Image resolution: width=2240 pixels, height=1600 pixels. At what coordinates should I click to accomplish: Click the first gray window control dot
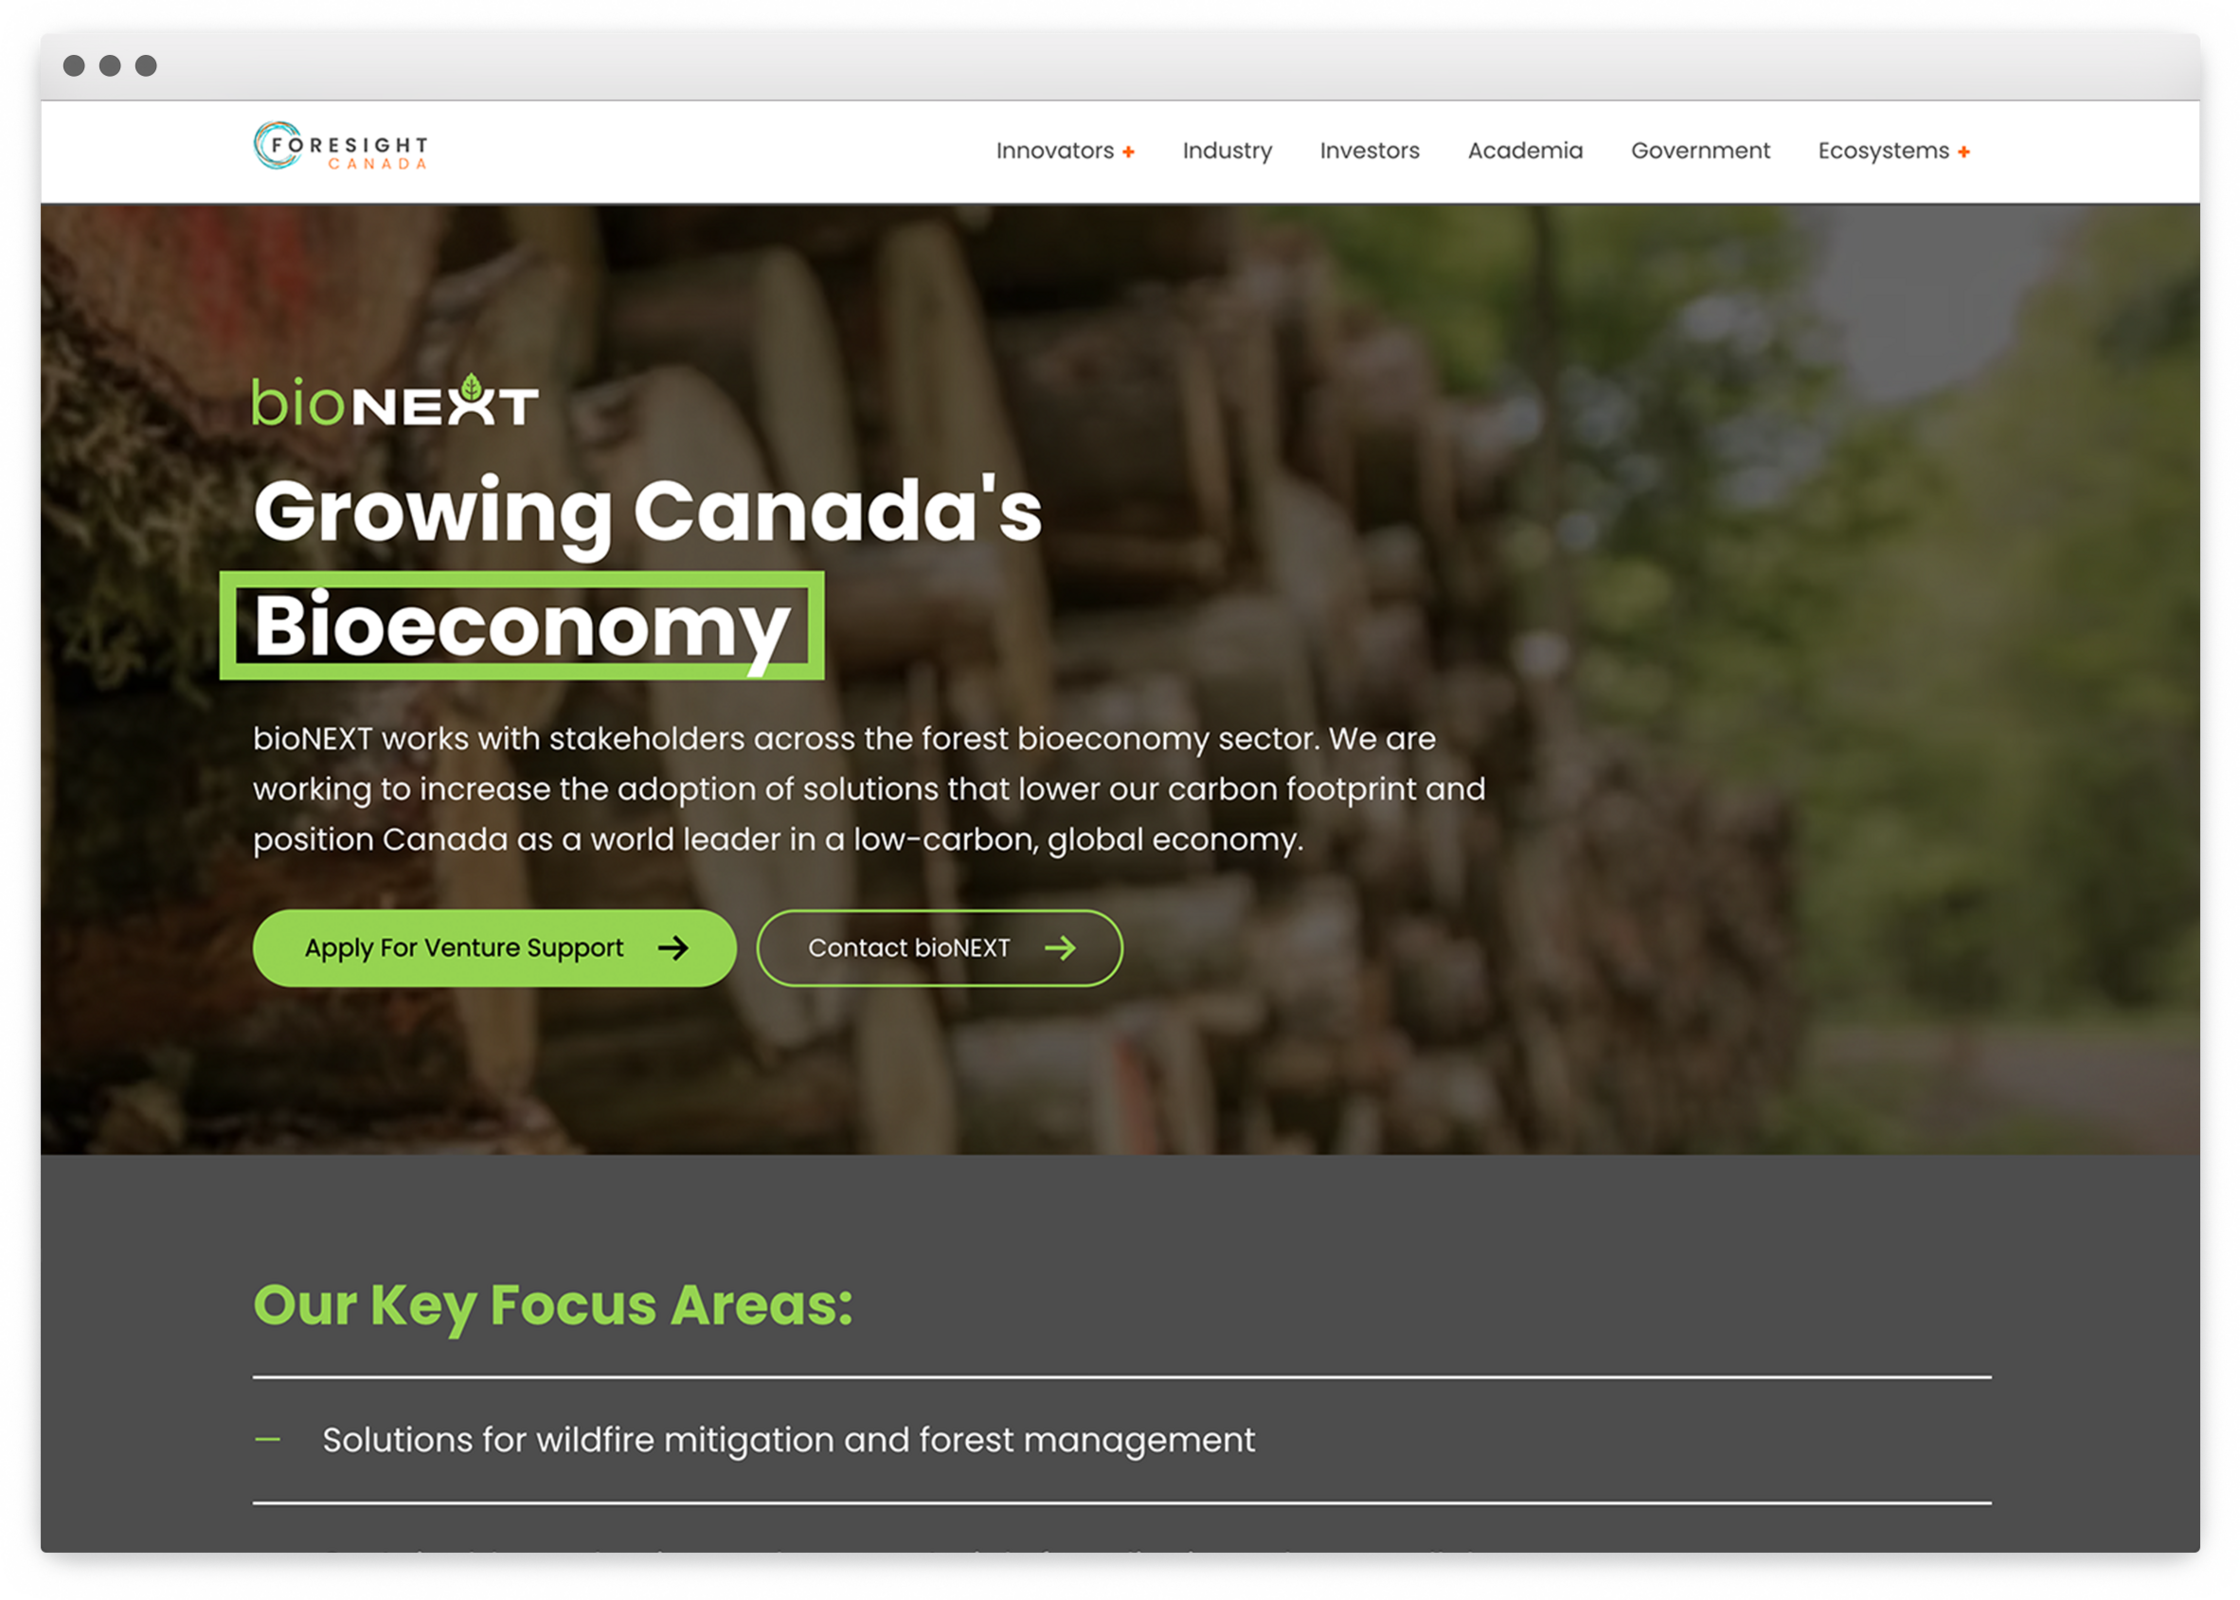tap(74, 66)
